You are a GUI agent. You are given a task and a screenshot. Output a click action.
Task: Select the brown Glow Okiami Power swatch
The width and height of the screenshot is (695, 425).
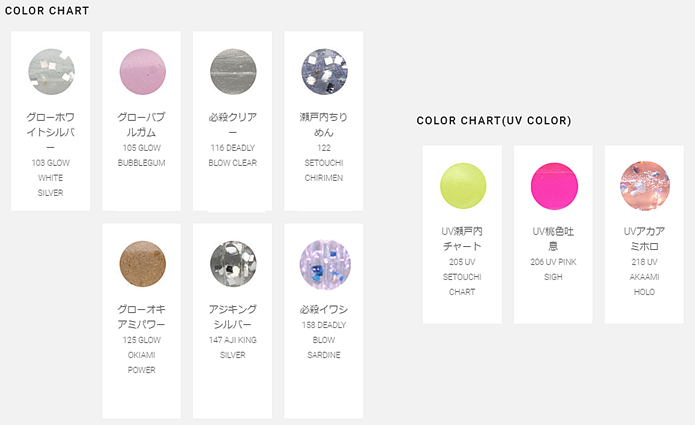[x=141, y=263]
